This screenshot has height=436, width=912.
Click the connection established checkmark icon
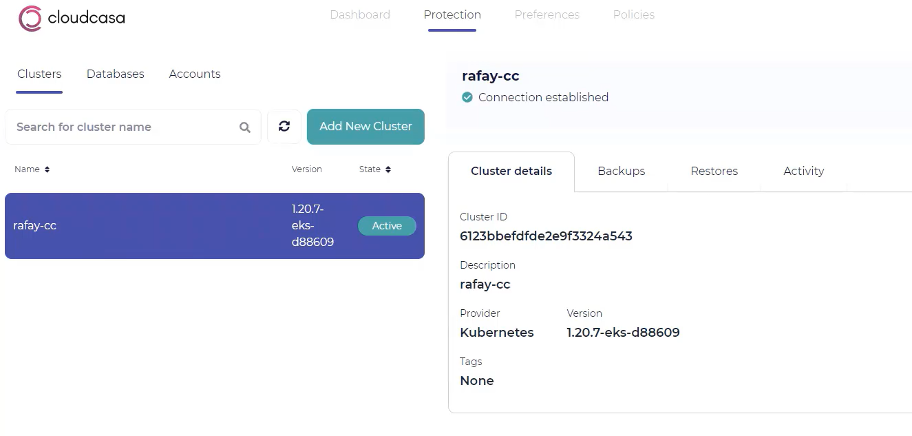(x=467, y=97)
